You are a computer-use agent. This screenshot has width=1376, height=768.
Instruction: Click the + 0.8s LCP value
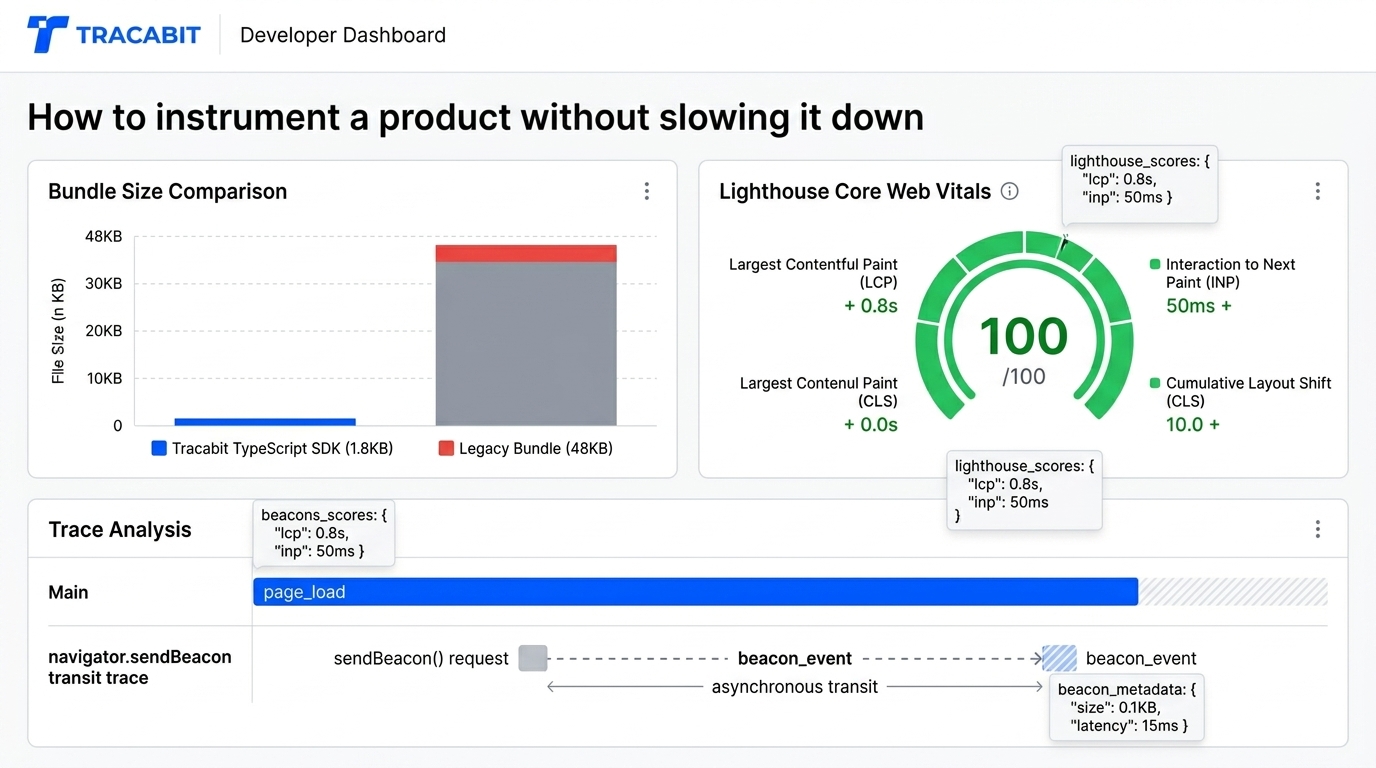pyautogui.click(x=871, y=306)
